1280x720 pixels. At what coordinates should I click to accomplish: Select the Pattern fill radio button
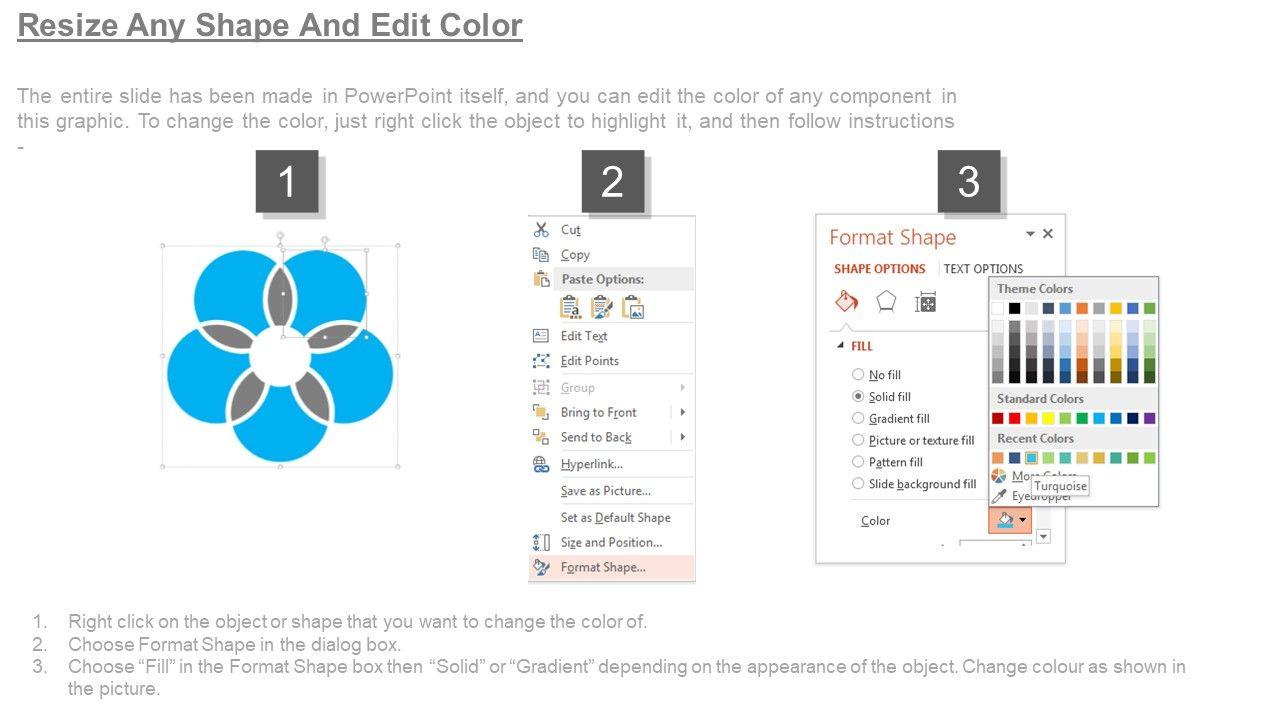pyautogui.click(x=858, y=462)
